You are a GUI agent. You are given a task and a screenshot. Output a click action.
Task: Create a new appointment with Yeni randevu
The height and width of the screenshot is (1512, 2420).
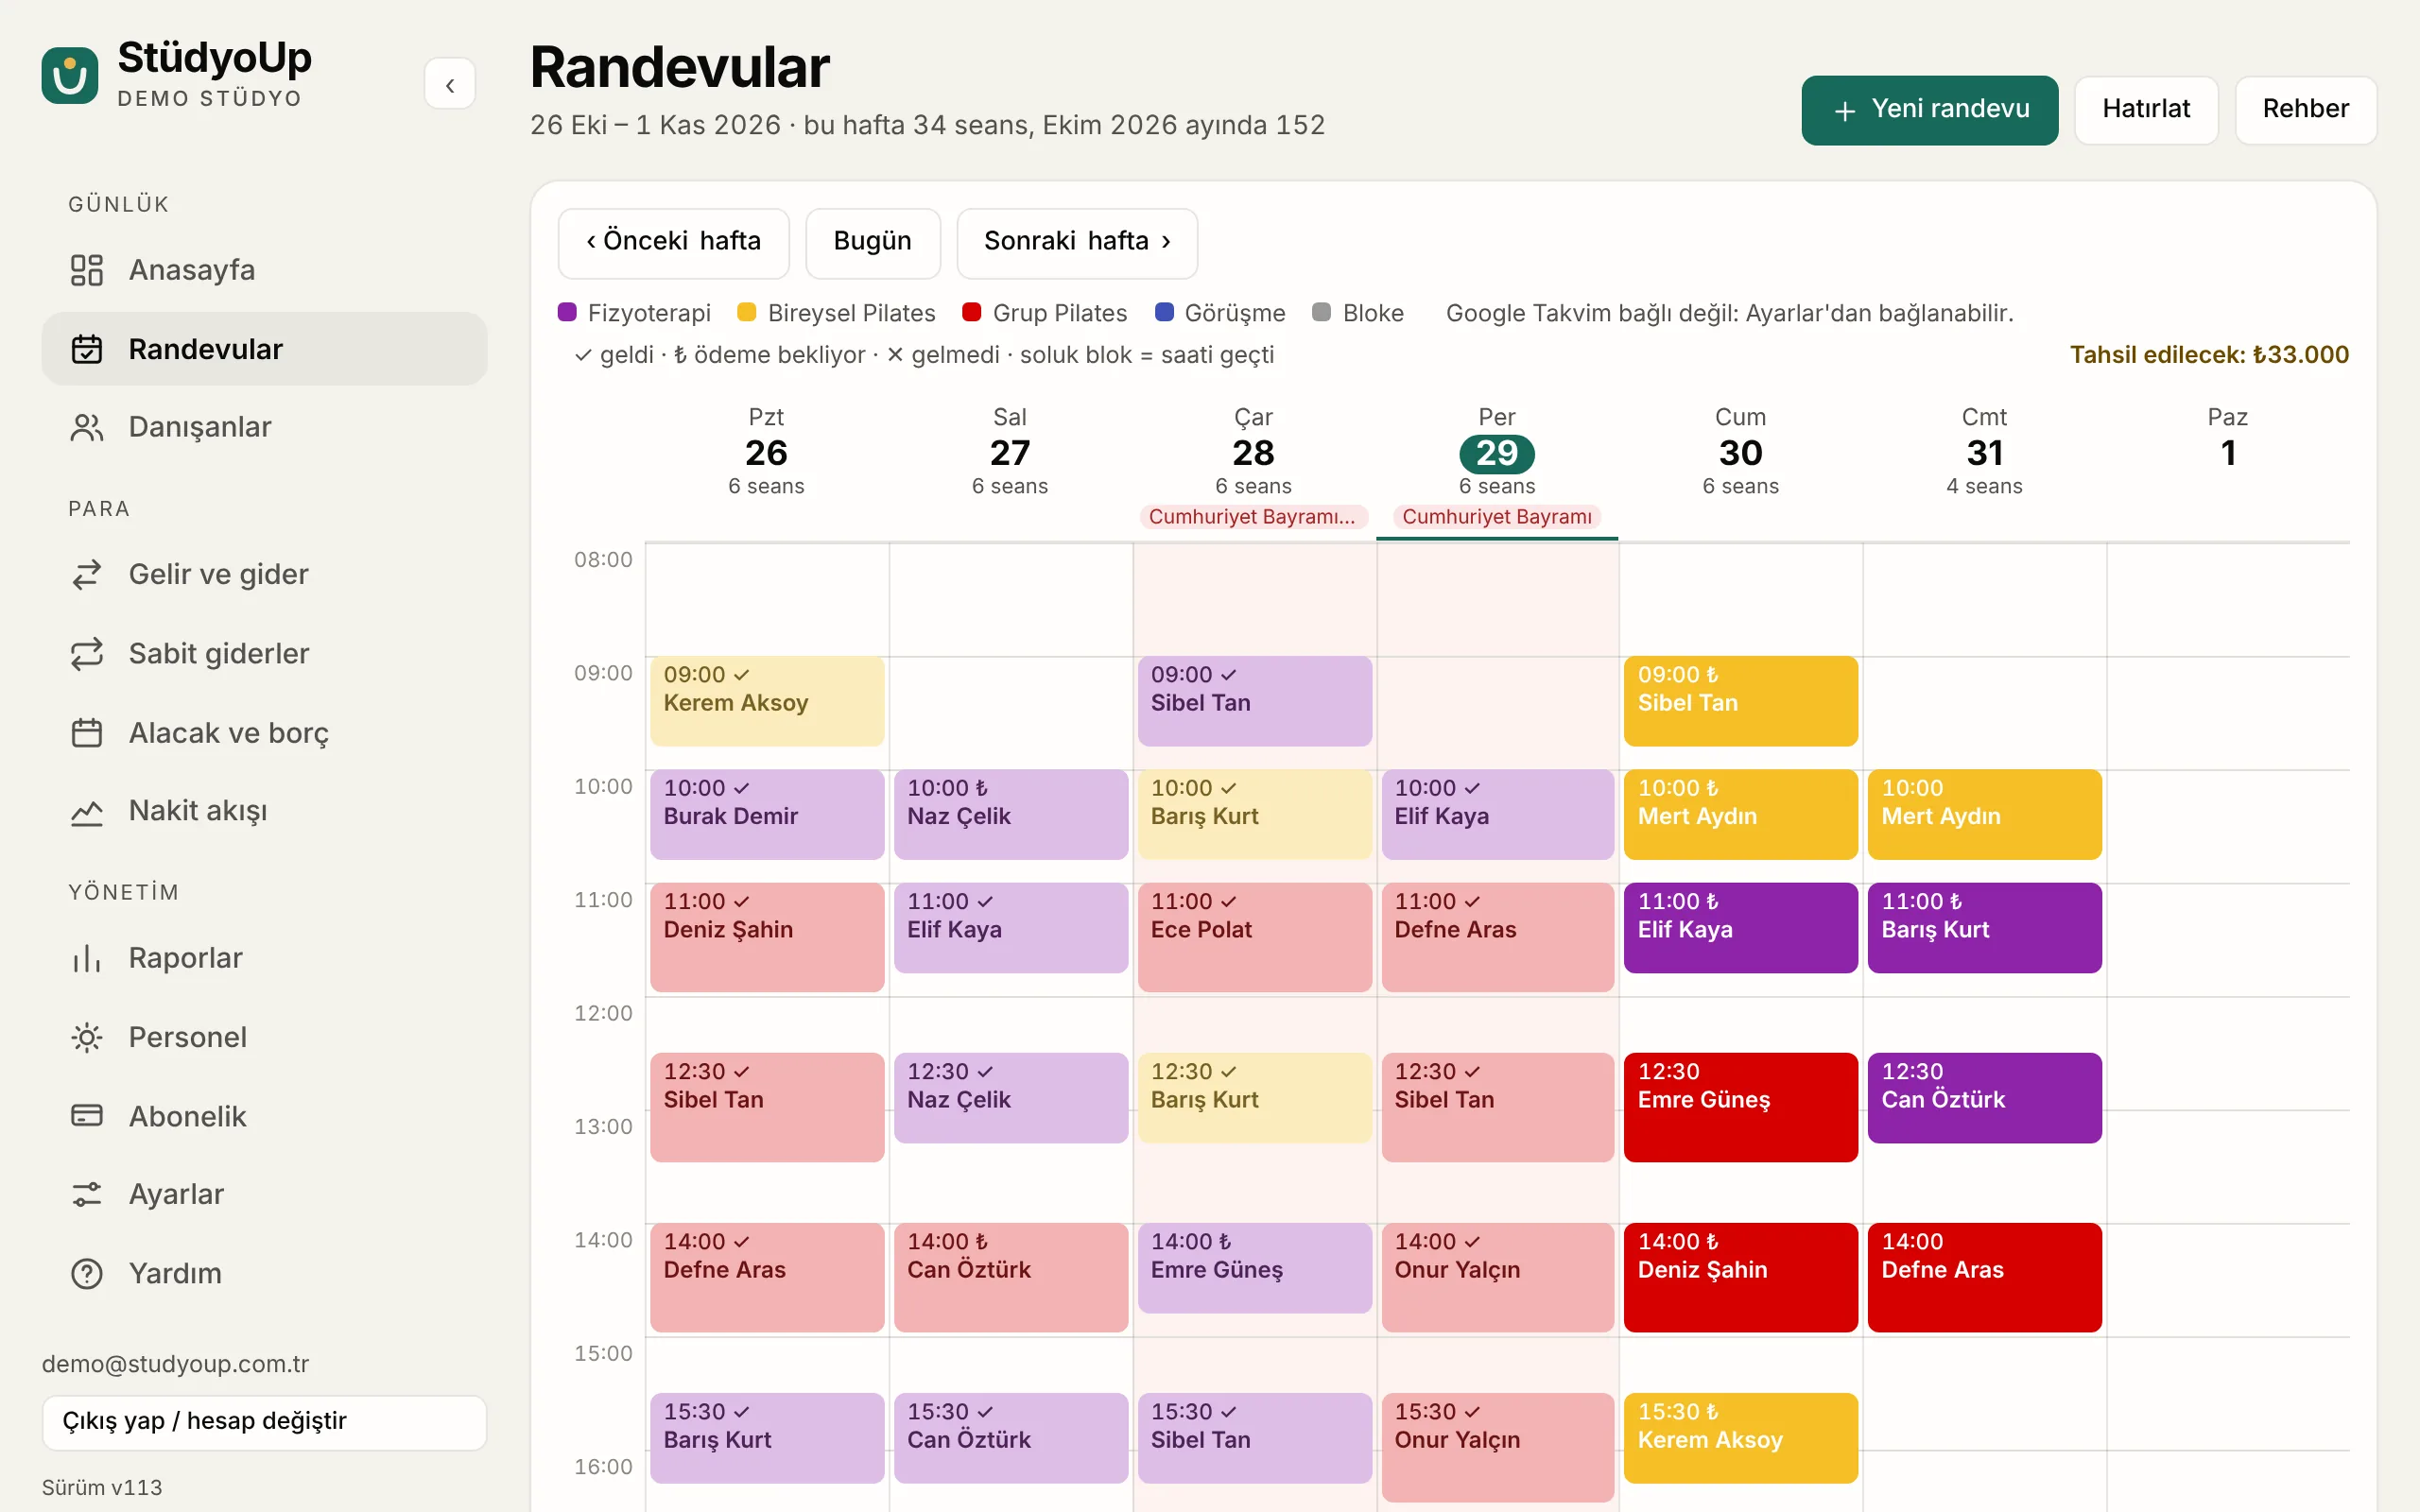pos(1929,110)
